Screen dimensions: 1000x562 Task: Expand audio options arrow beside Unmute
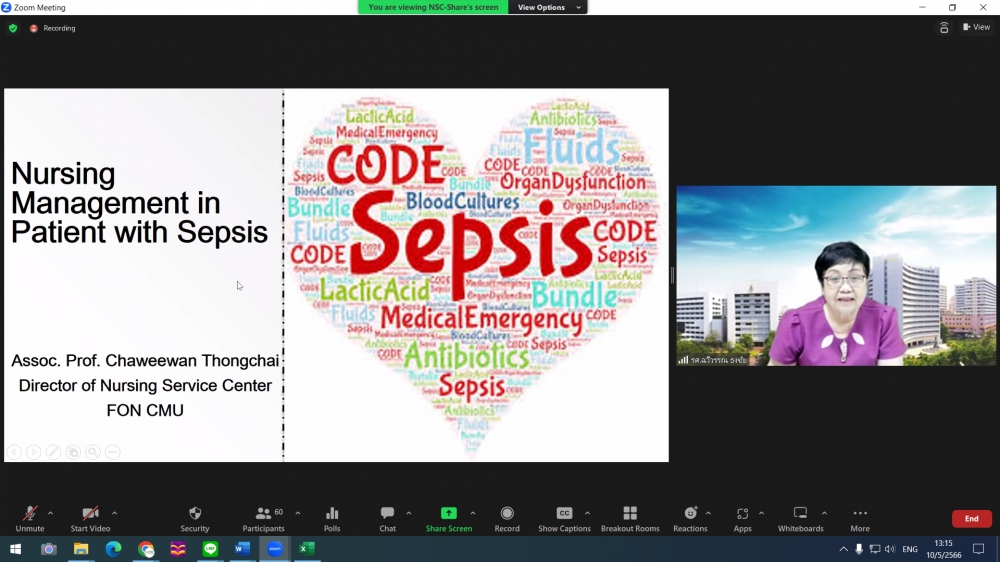[51, 513]
